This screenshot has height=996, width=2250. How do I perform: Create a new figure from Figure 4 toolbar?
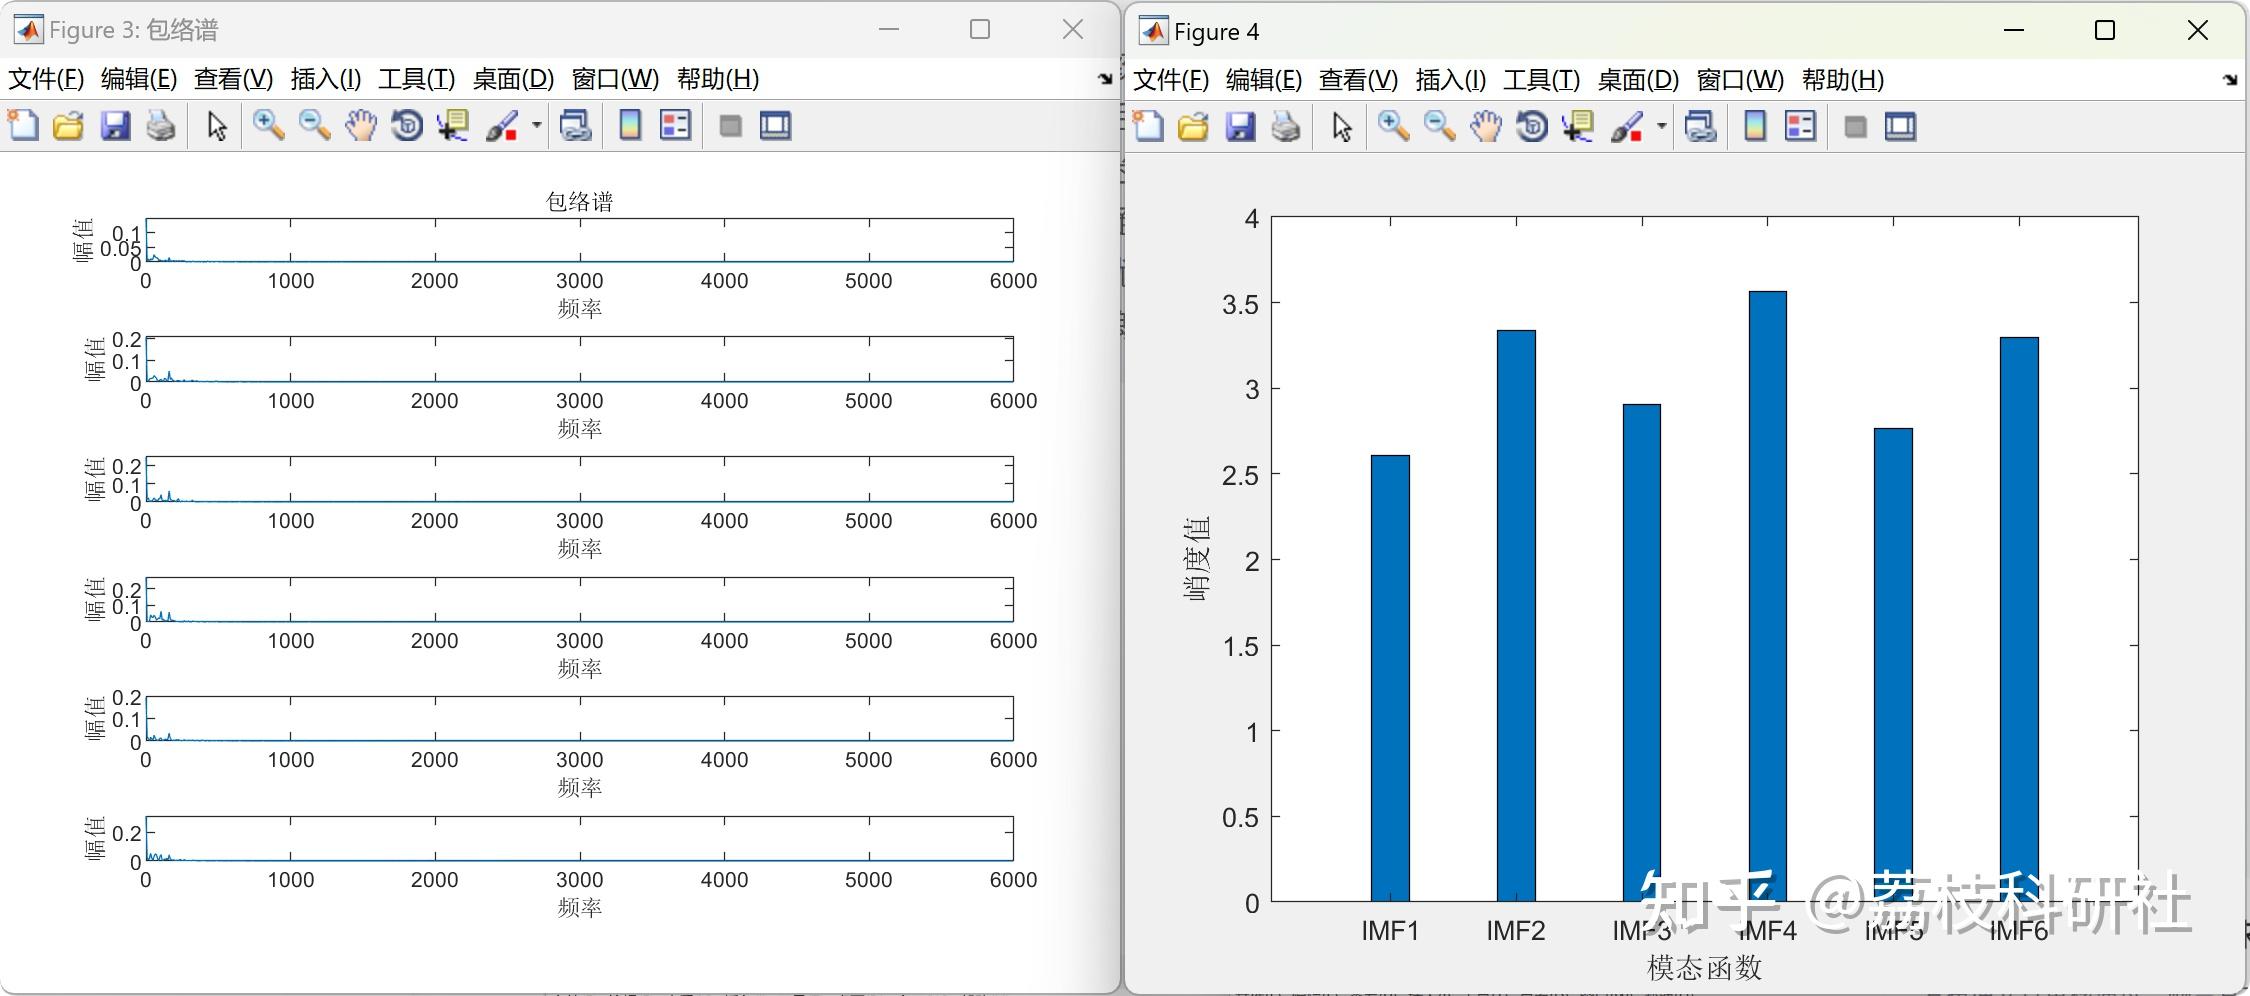click(x=1148, y=127)
